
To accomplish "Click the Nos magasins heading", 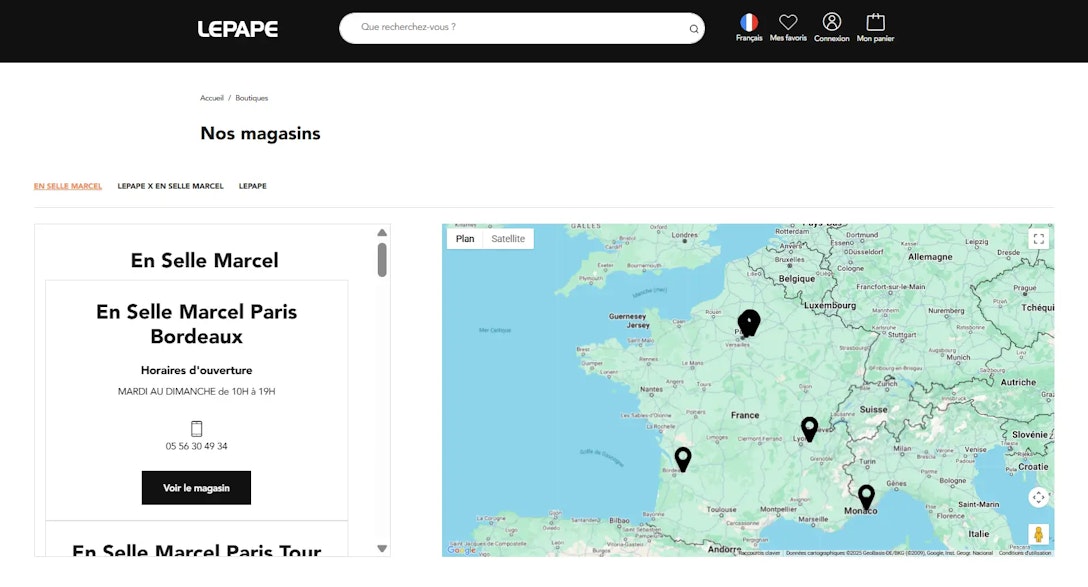I will pos(260,133).
